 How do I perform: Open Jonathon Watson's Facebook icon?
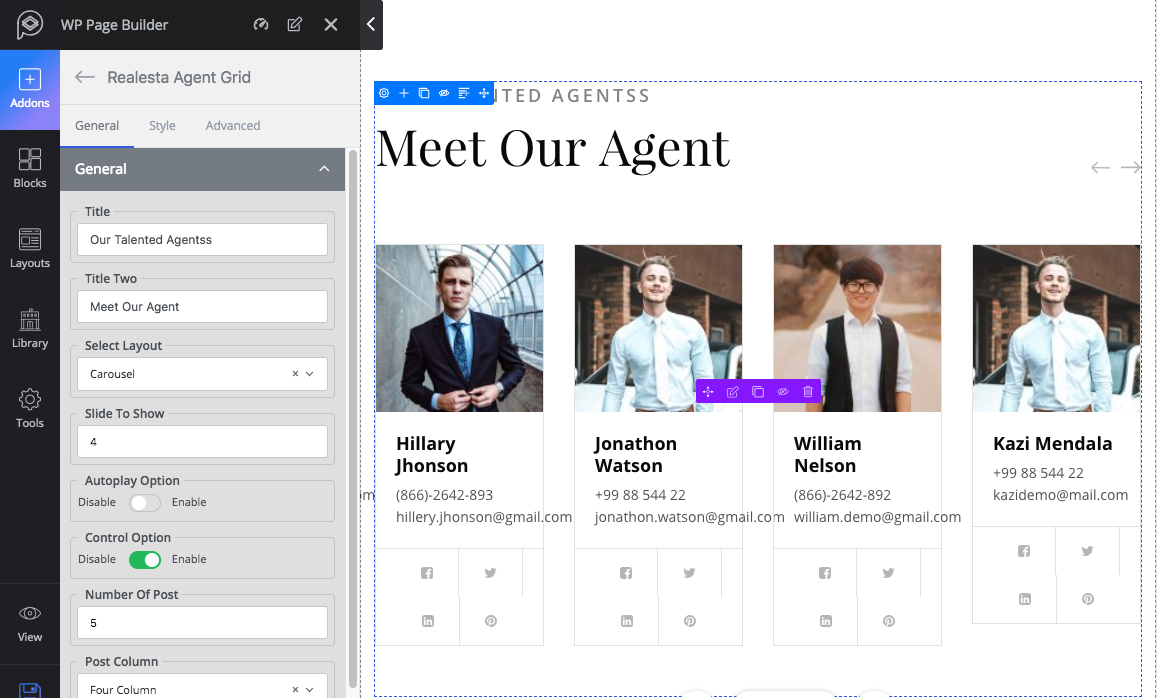[x=626, y=573]
